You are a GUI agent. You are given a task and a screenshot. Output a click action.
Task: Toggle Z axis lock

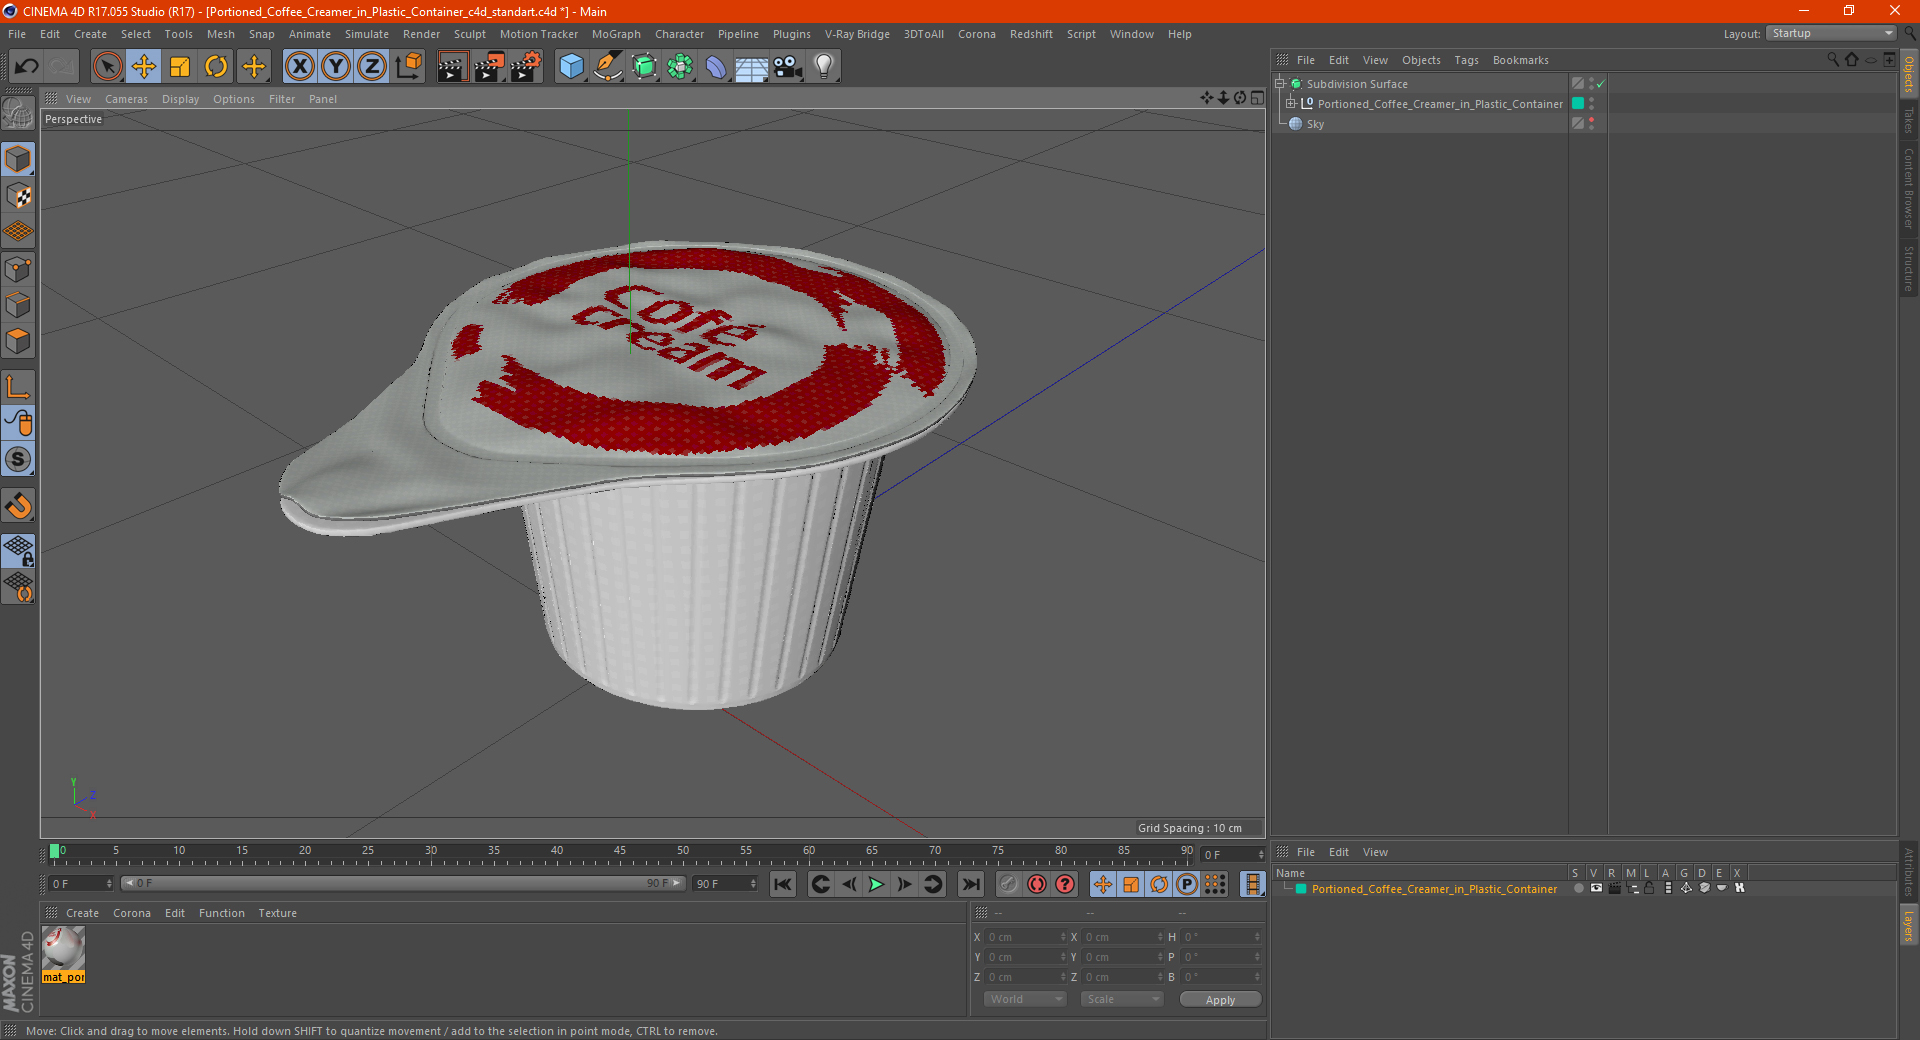tap(372, 67)
